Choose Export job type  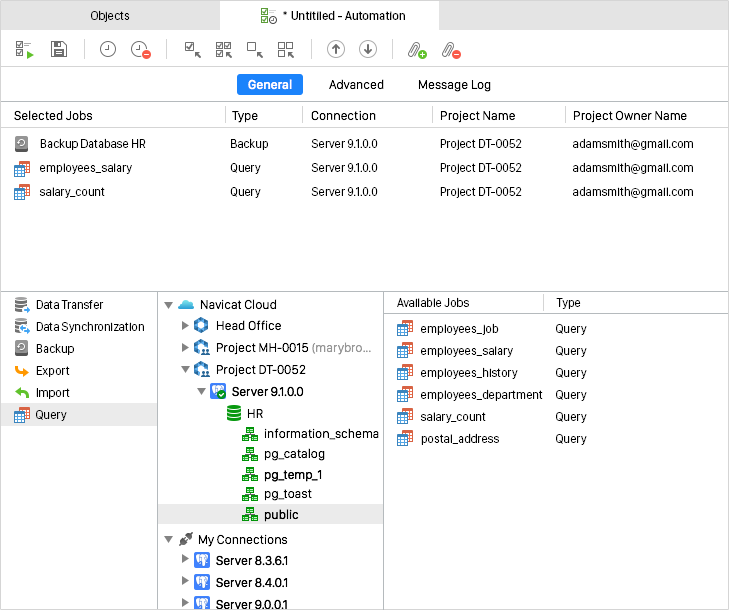pos(79,371)
